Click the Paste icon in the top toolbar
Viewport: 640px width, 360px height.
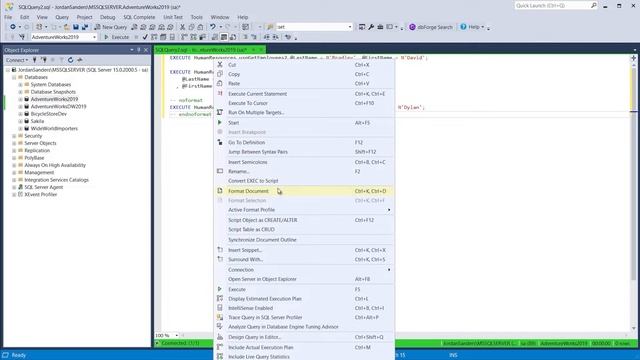click(x=200, y=27)
